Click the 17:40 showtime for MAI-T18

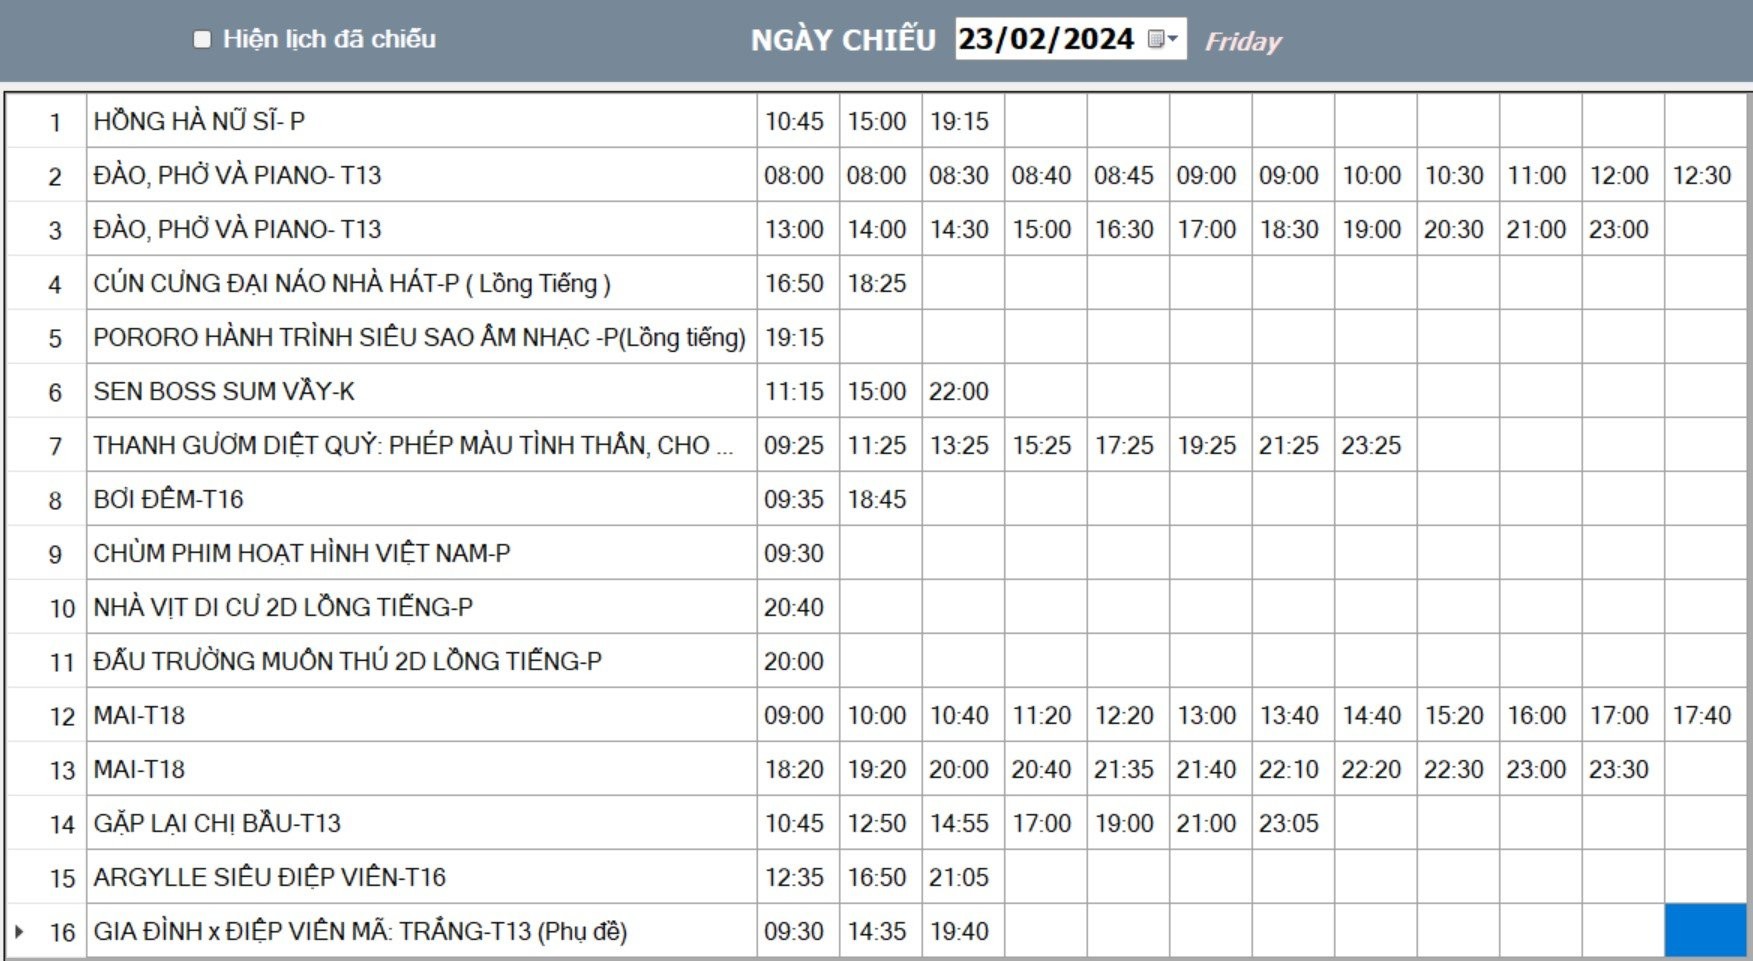click(x=1701, y=716)
